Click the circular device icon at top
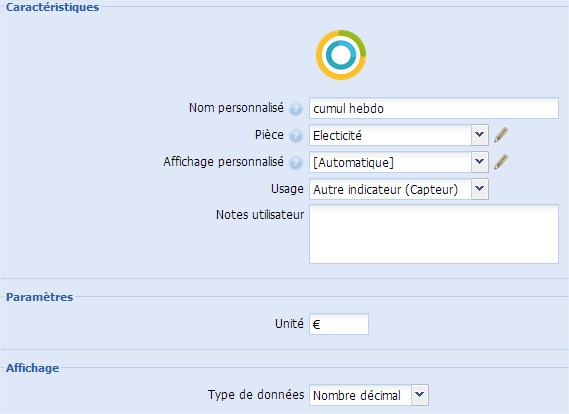The height and width of the screenshot is (414, 569). 341,55
